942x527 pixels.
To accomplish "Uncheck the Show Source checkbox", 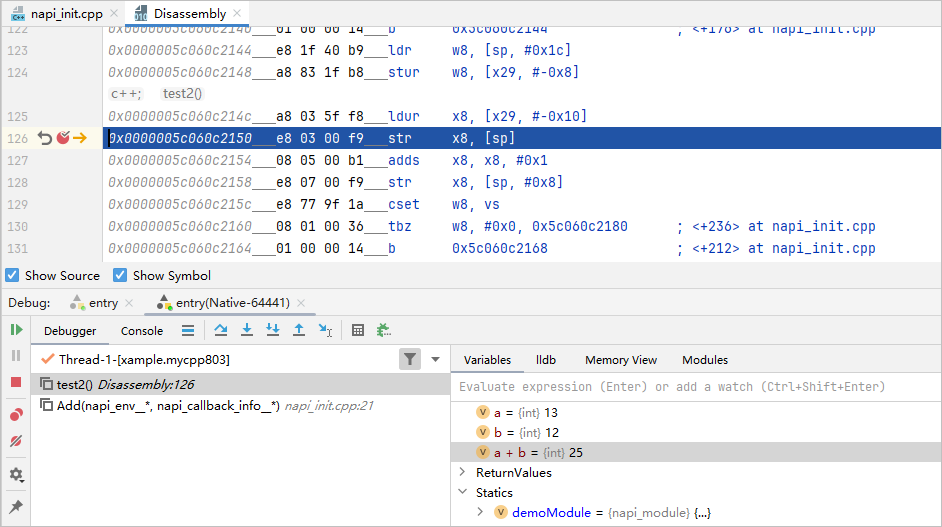I will click(13, 276).
